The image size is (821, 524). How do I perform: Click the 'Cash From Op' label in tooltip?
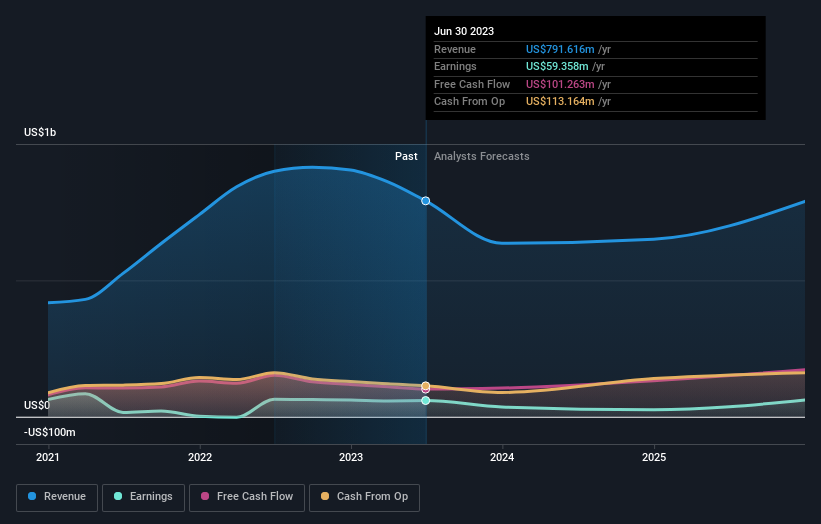tap(470, 102)
